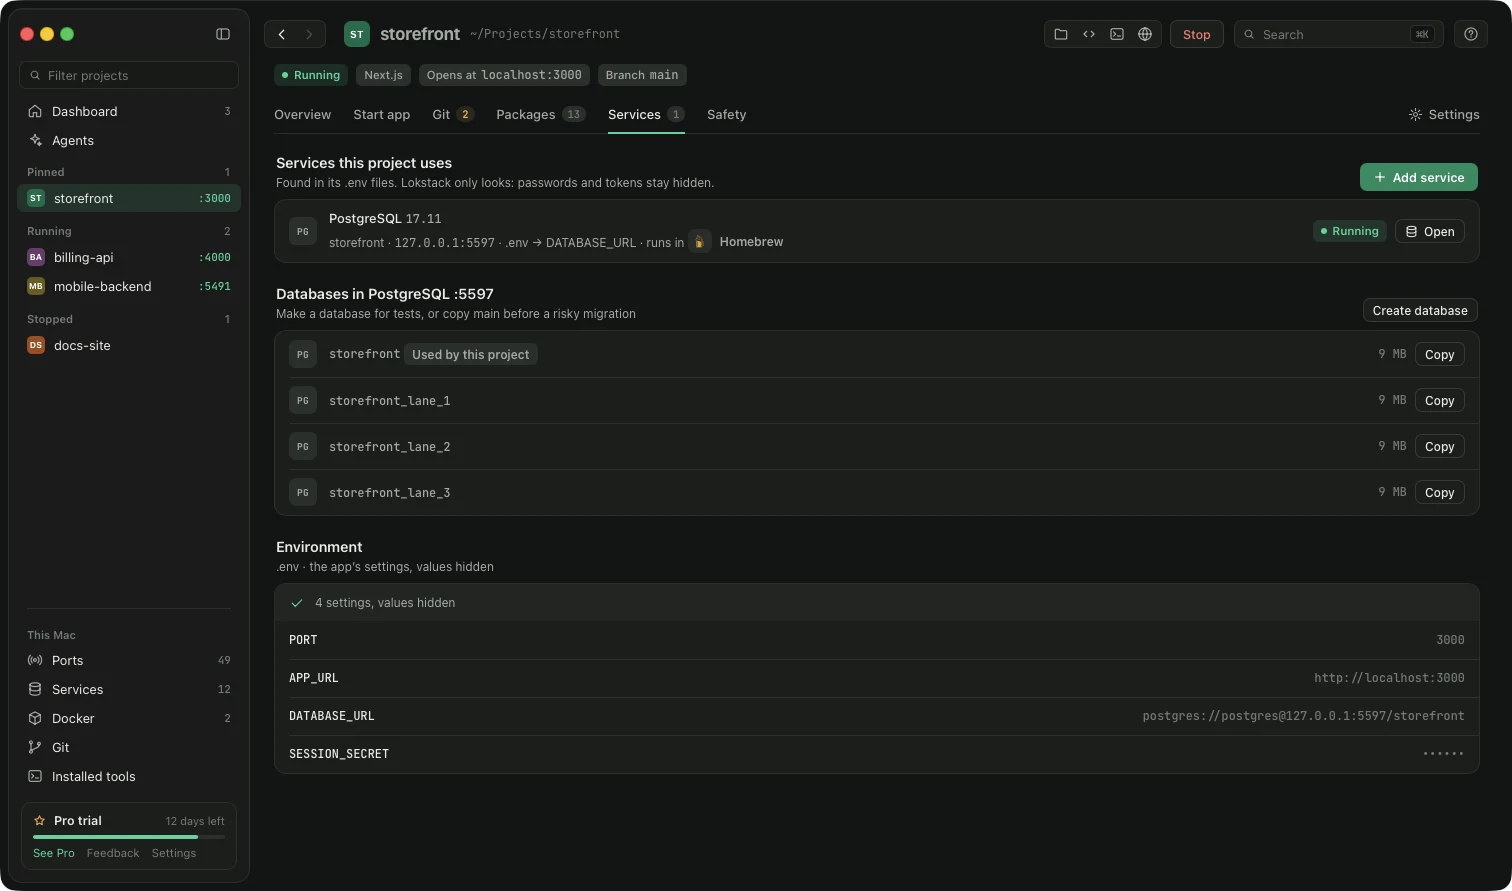Switch to the Safety tab
The height and width of the screenshot is (891, 1512).
[726, 114]
